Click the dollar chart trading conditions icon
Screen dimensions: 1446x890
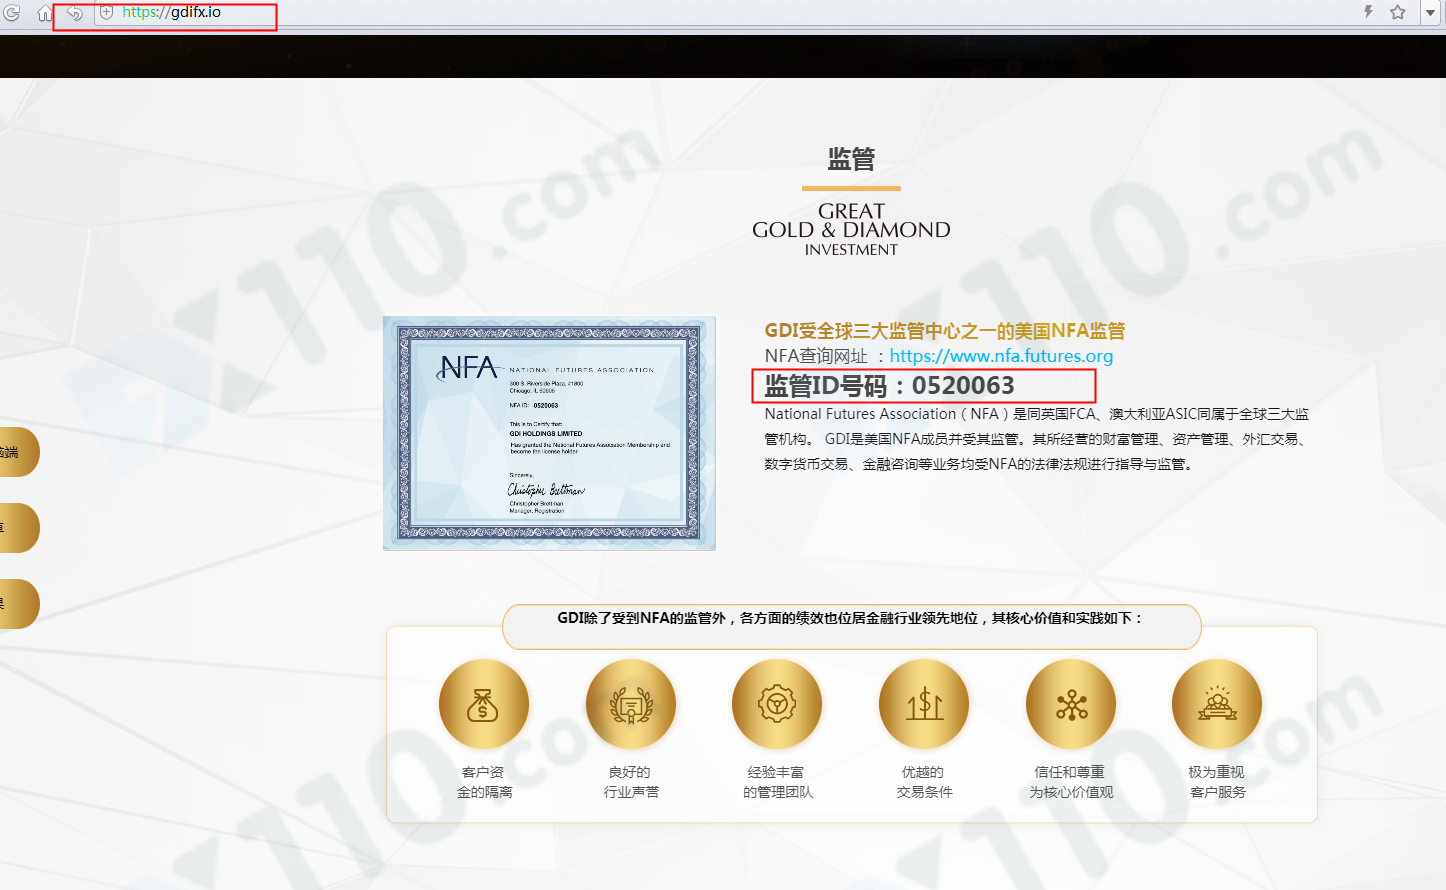click(924, 704)
